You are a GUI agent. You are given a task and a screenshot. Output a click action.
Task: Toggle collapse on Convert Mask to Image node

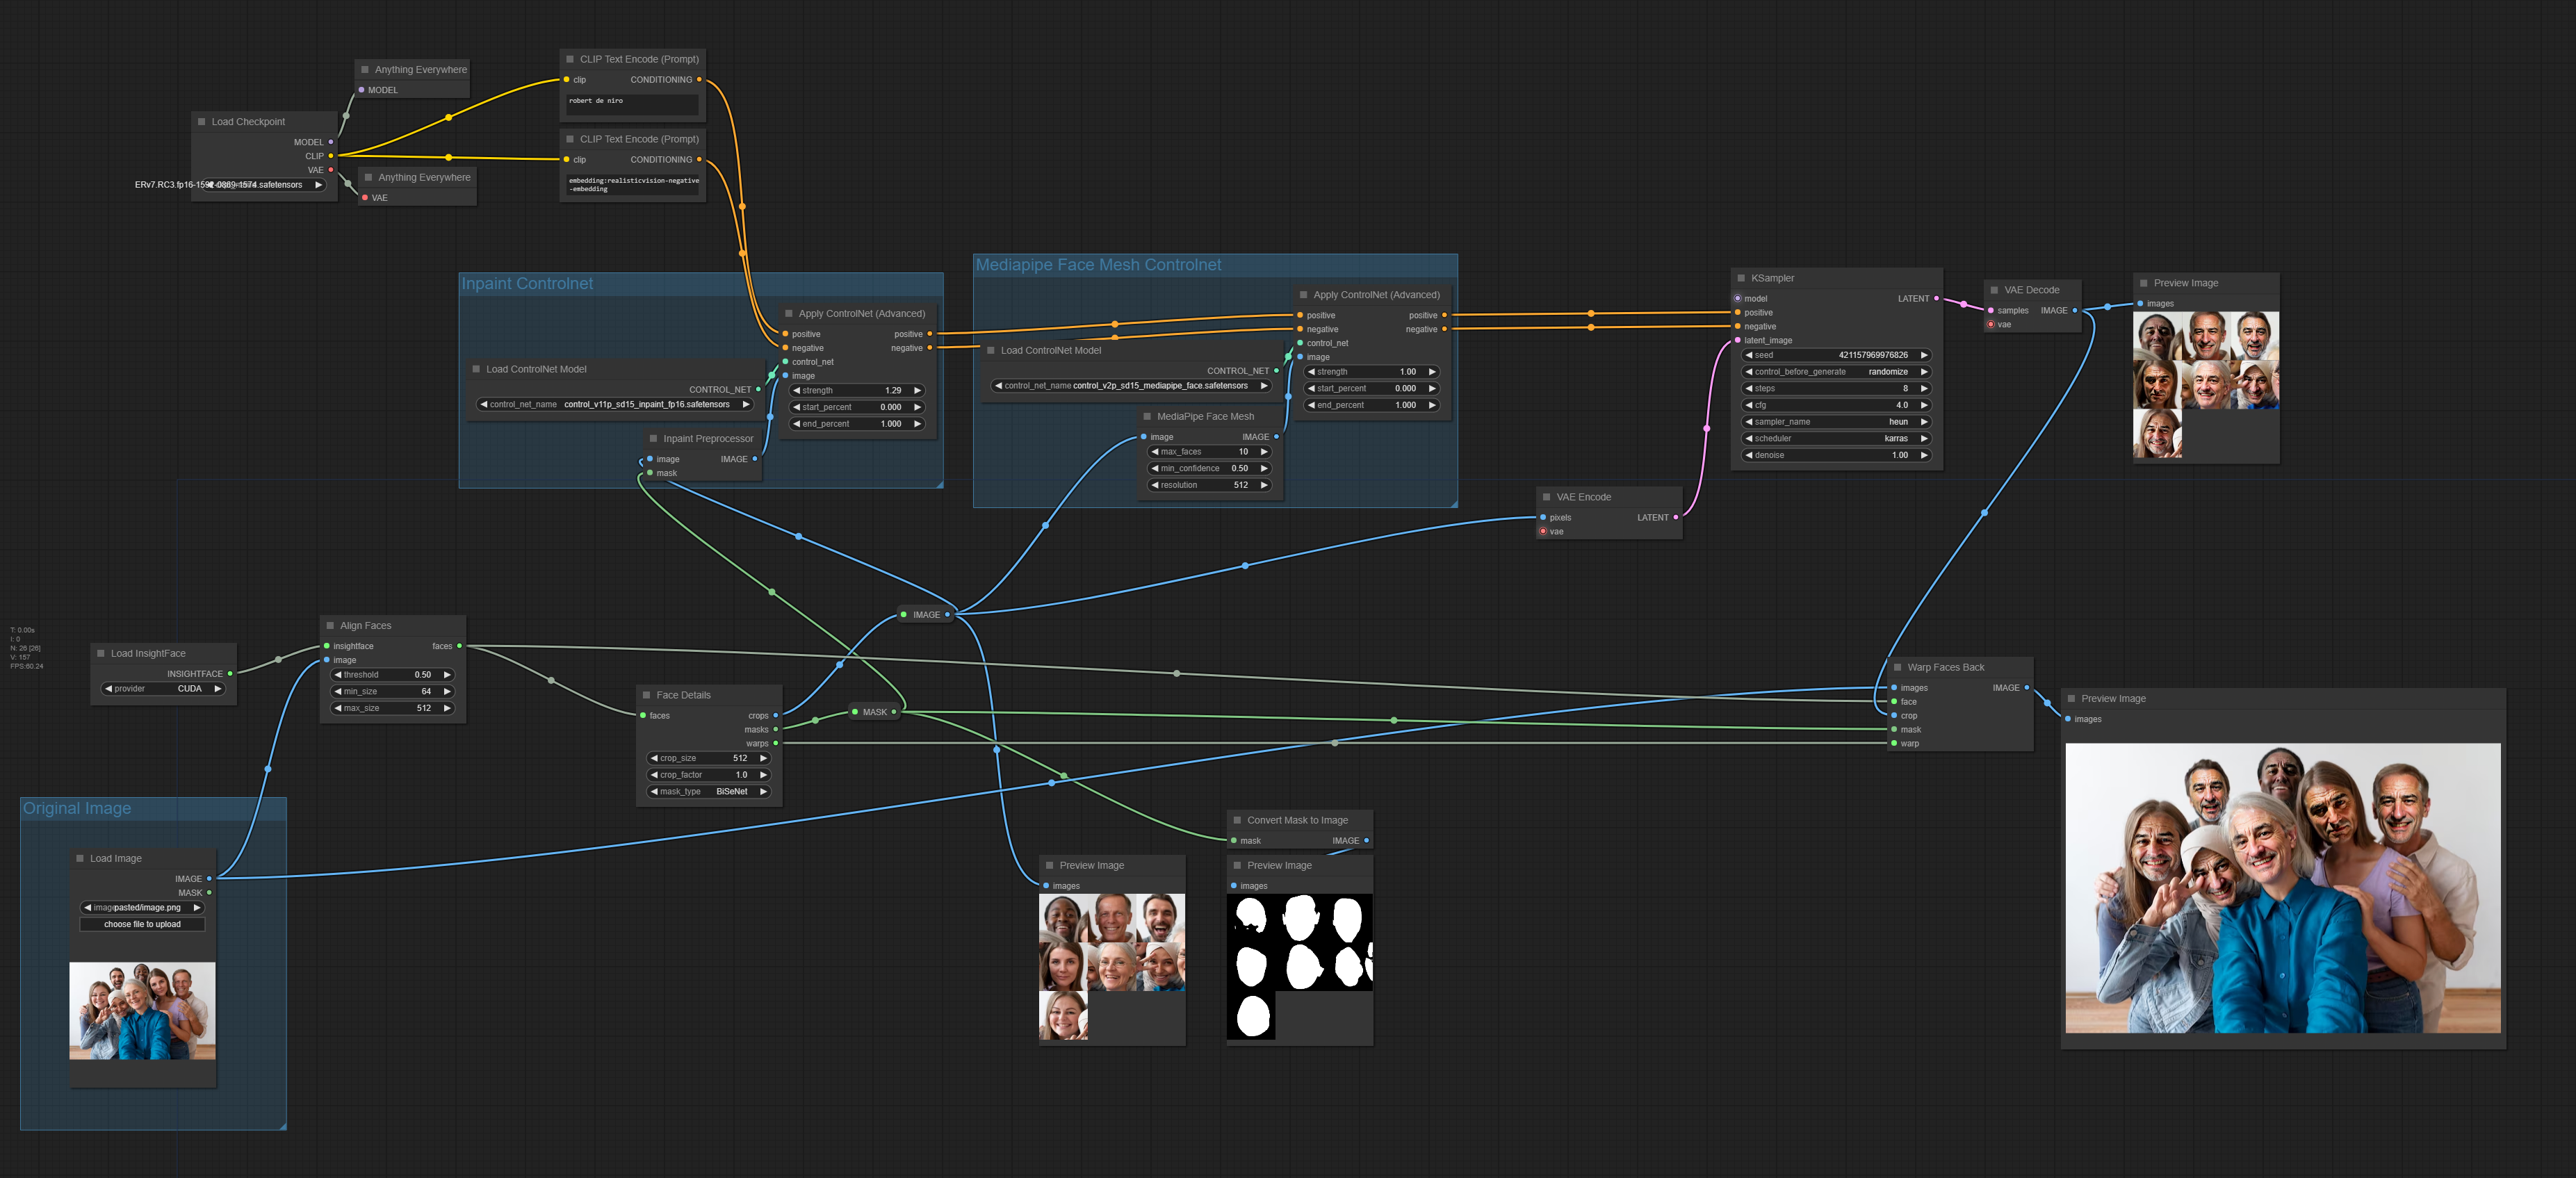pyautogui.click(x=1237, y=820)
